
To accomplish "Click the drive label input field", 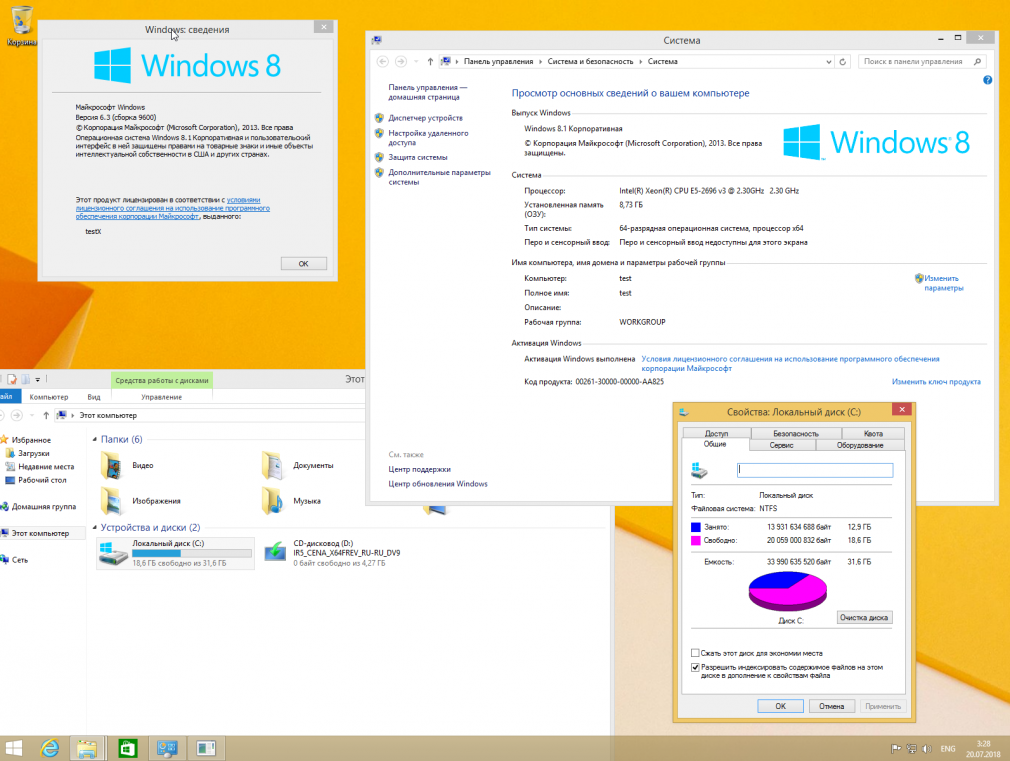I will click(x=815, y=470).
